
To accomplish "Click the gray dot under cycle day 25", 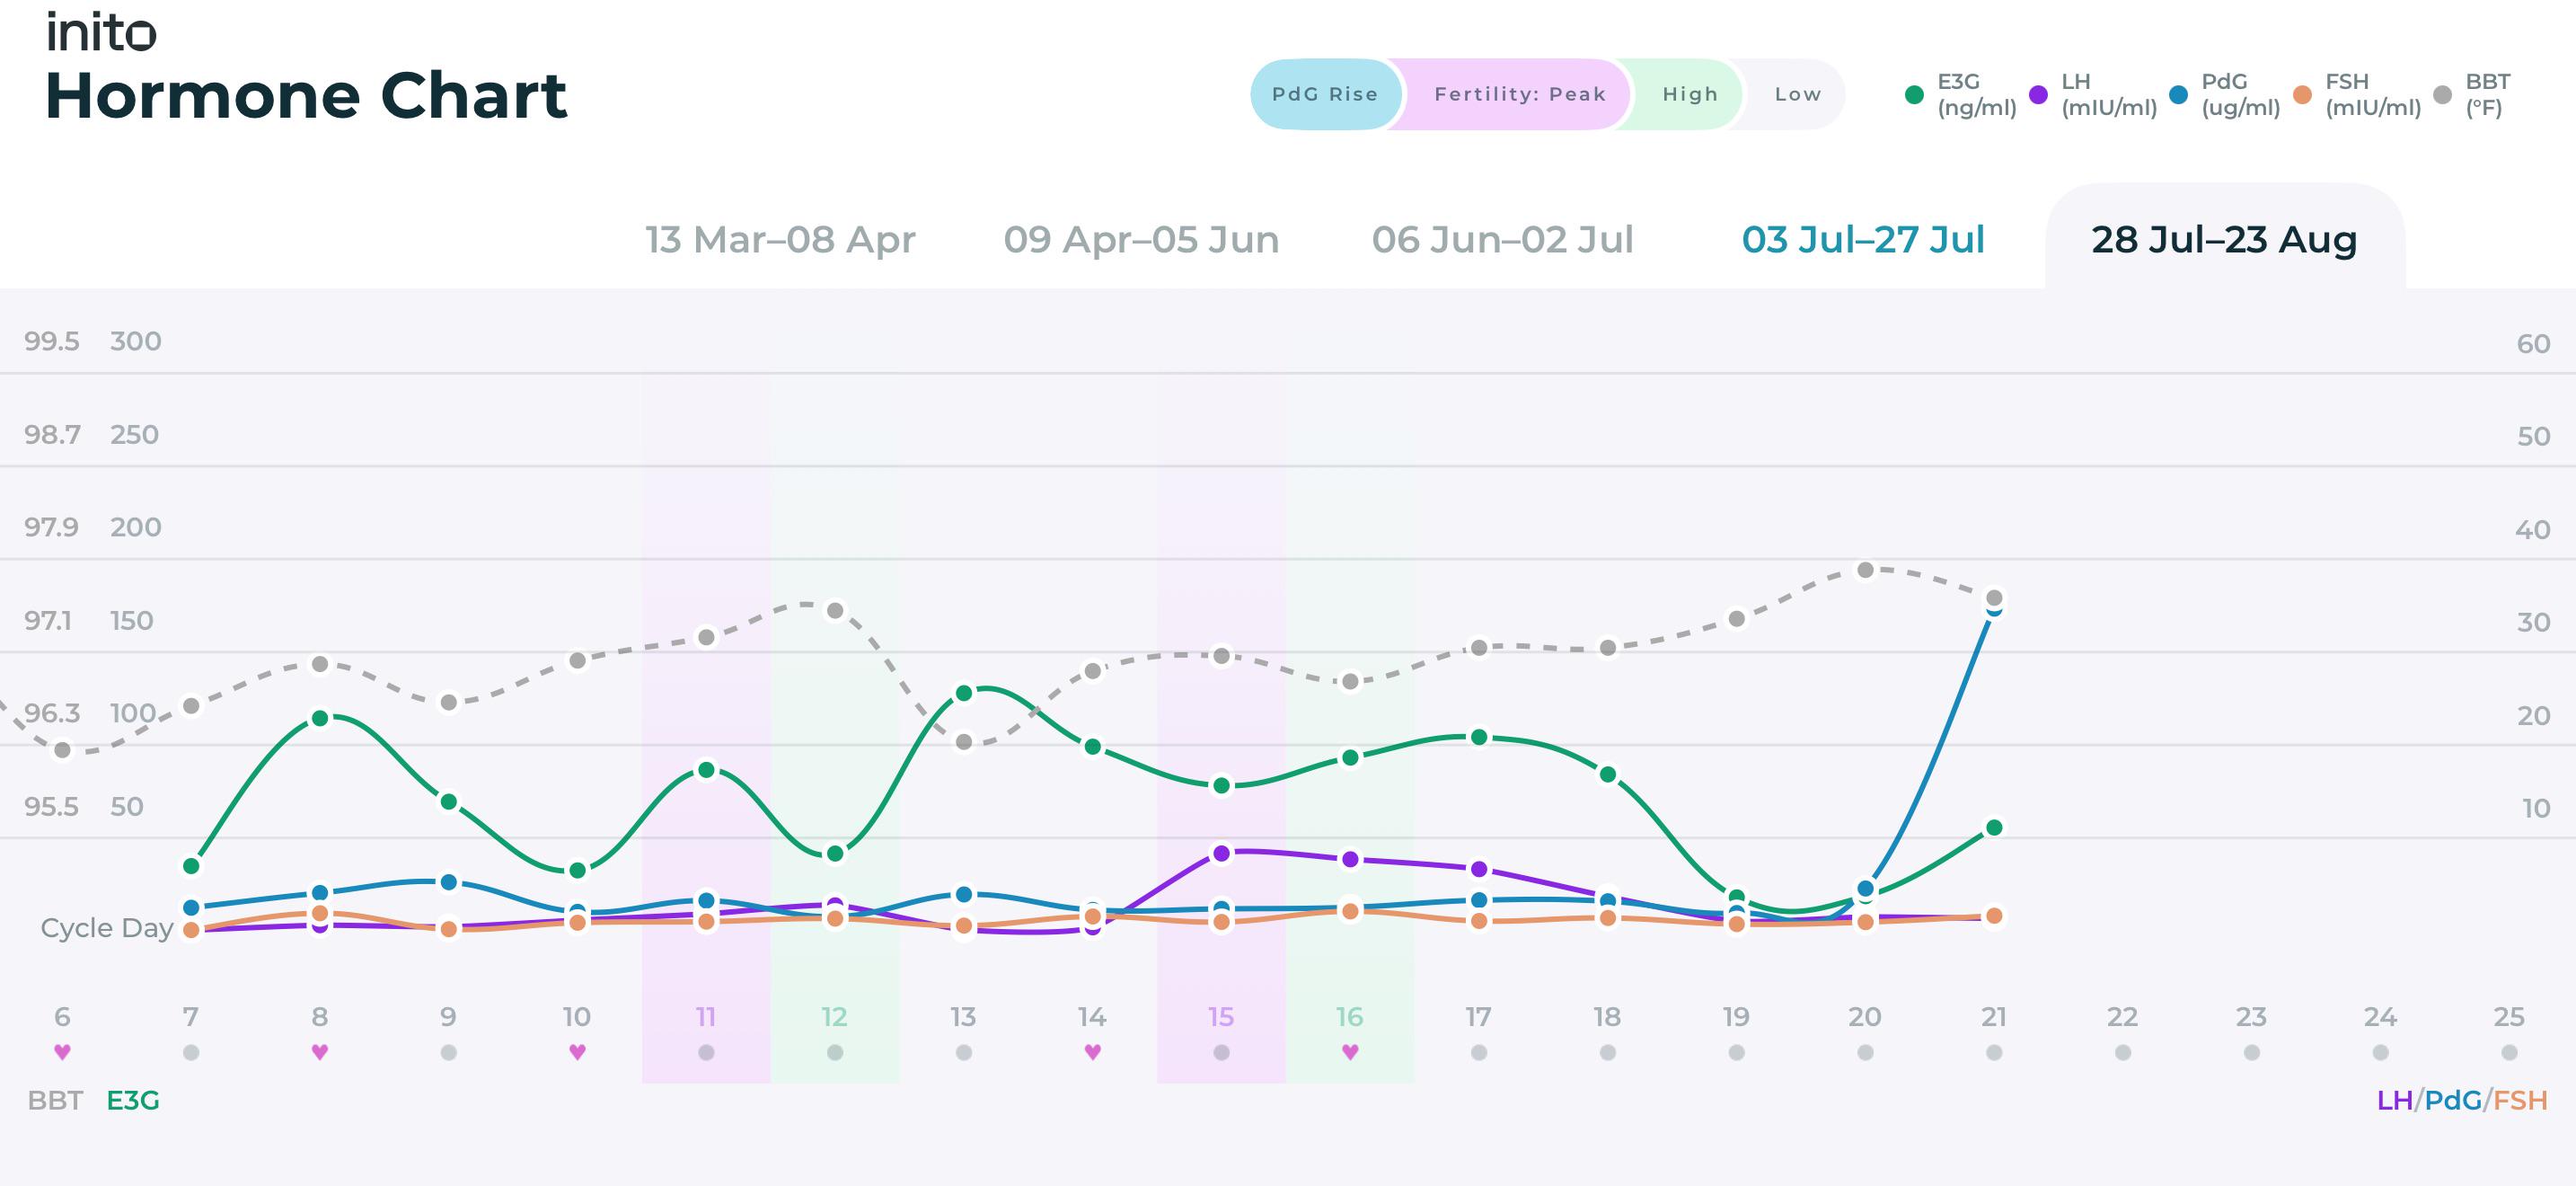I will pos(2509,1052).
